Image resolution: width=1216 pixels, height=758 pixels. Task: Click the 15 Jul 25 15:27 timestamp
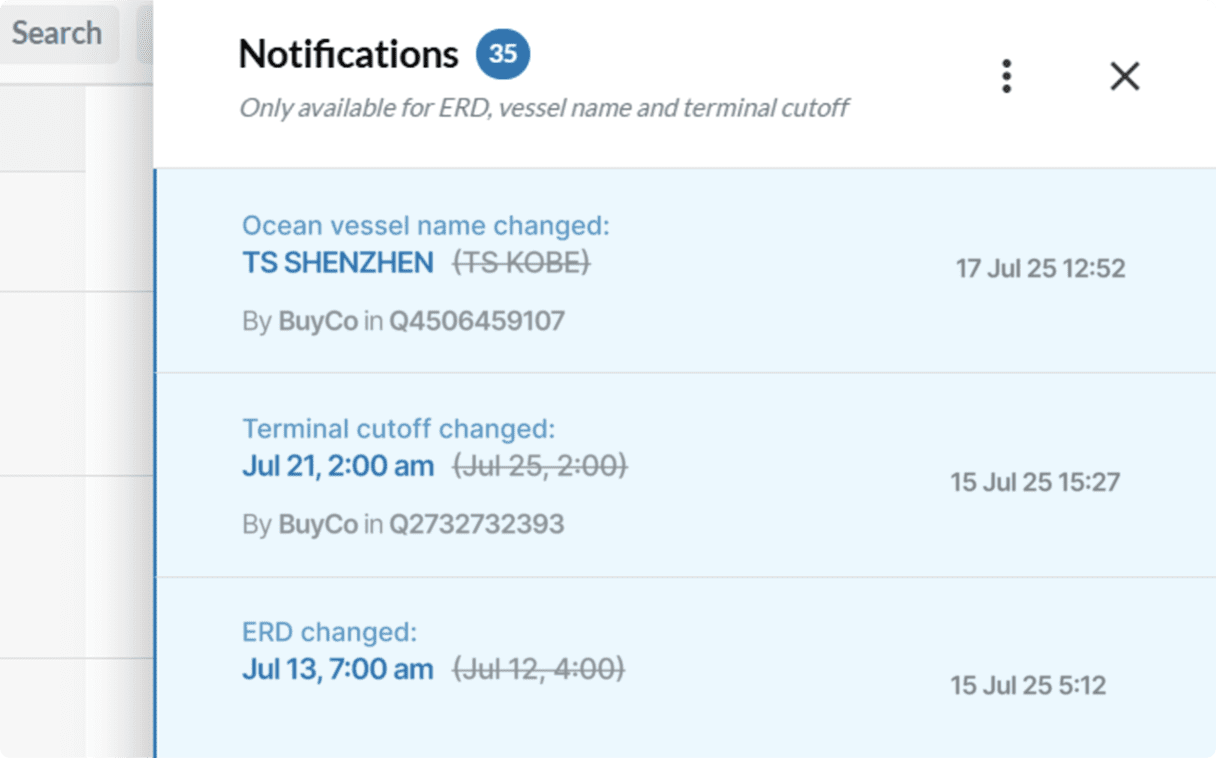click(1035, 482)
